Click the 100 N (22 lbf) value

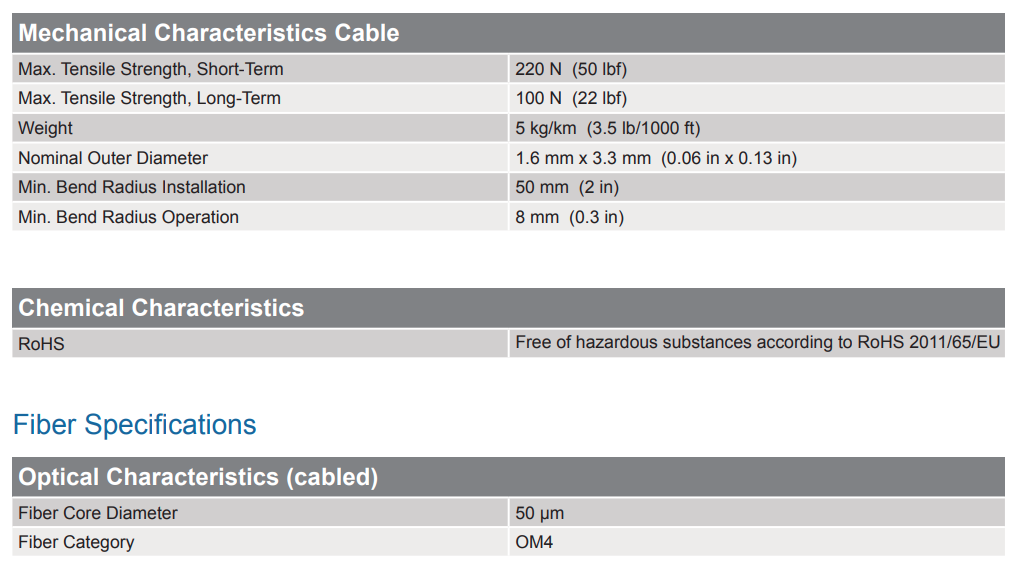point(571,98)
